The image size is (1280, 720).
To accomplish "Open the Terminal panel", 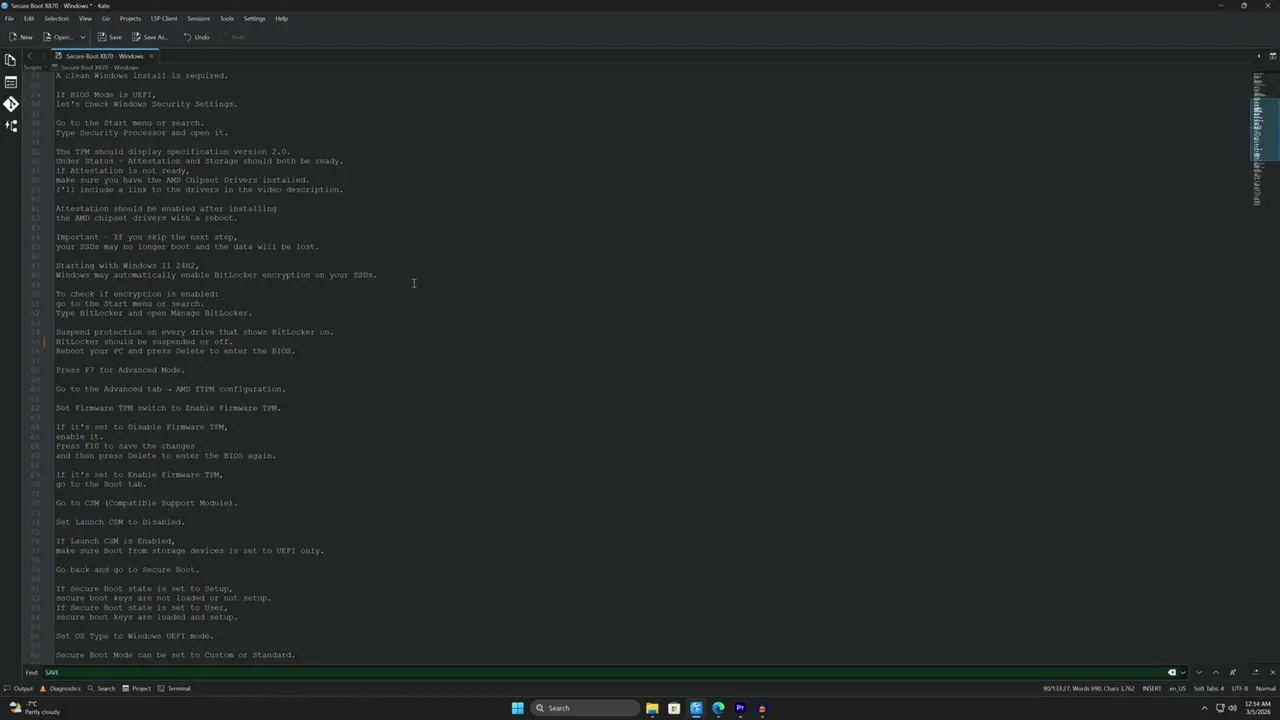I will click(174, 688).
